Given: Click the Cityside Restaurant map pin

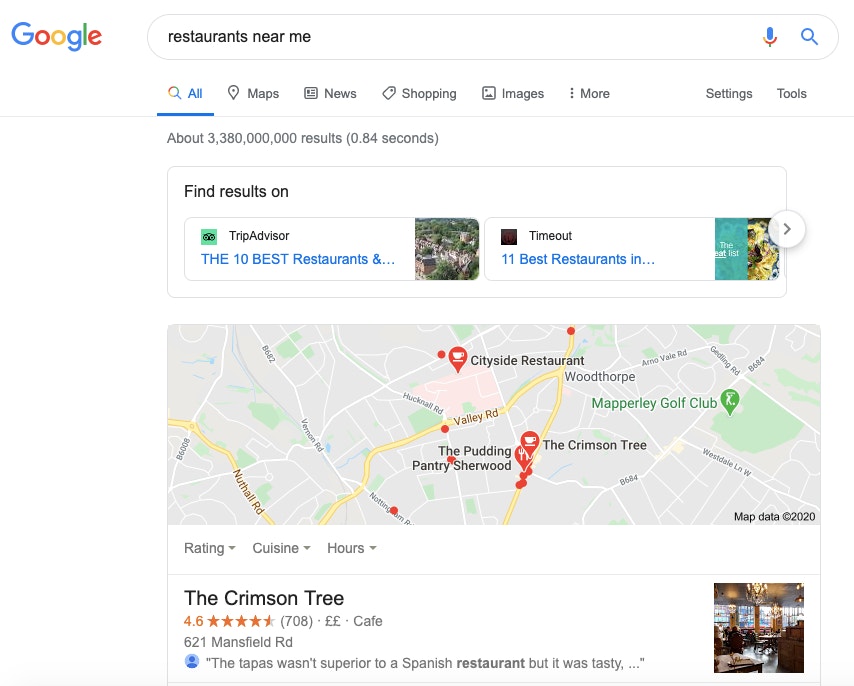Looking at the screenshot, I should point(457,357).
